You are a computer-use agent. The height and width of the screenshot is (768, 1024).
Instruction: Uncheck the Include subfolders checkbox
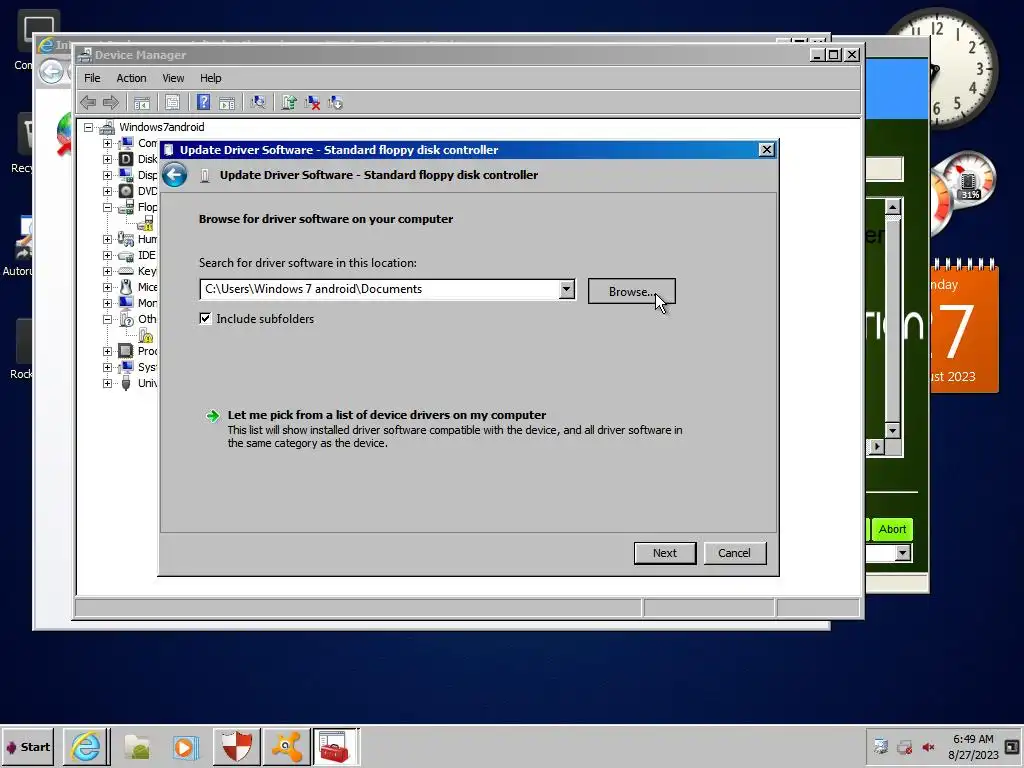click(205, 319)
